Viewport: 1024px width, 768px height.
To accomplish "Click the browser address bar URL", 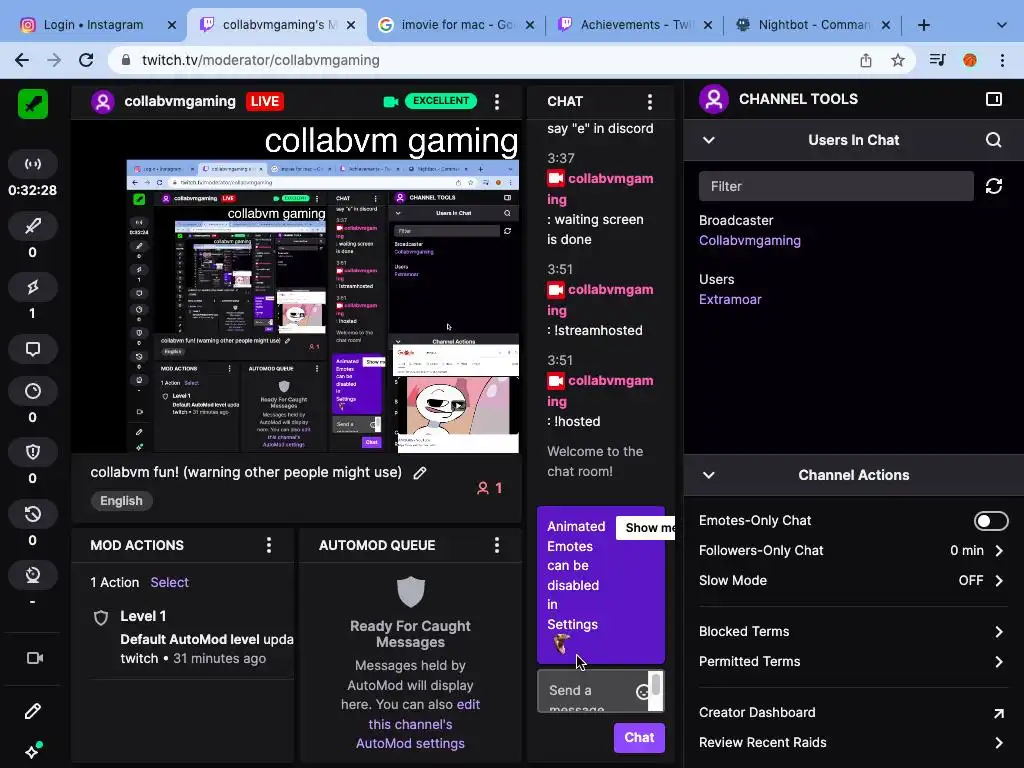I will (x=260, y=60).
